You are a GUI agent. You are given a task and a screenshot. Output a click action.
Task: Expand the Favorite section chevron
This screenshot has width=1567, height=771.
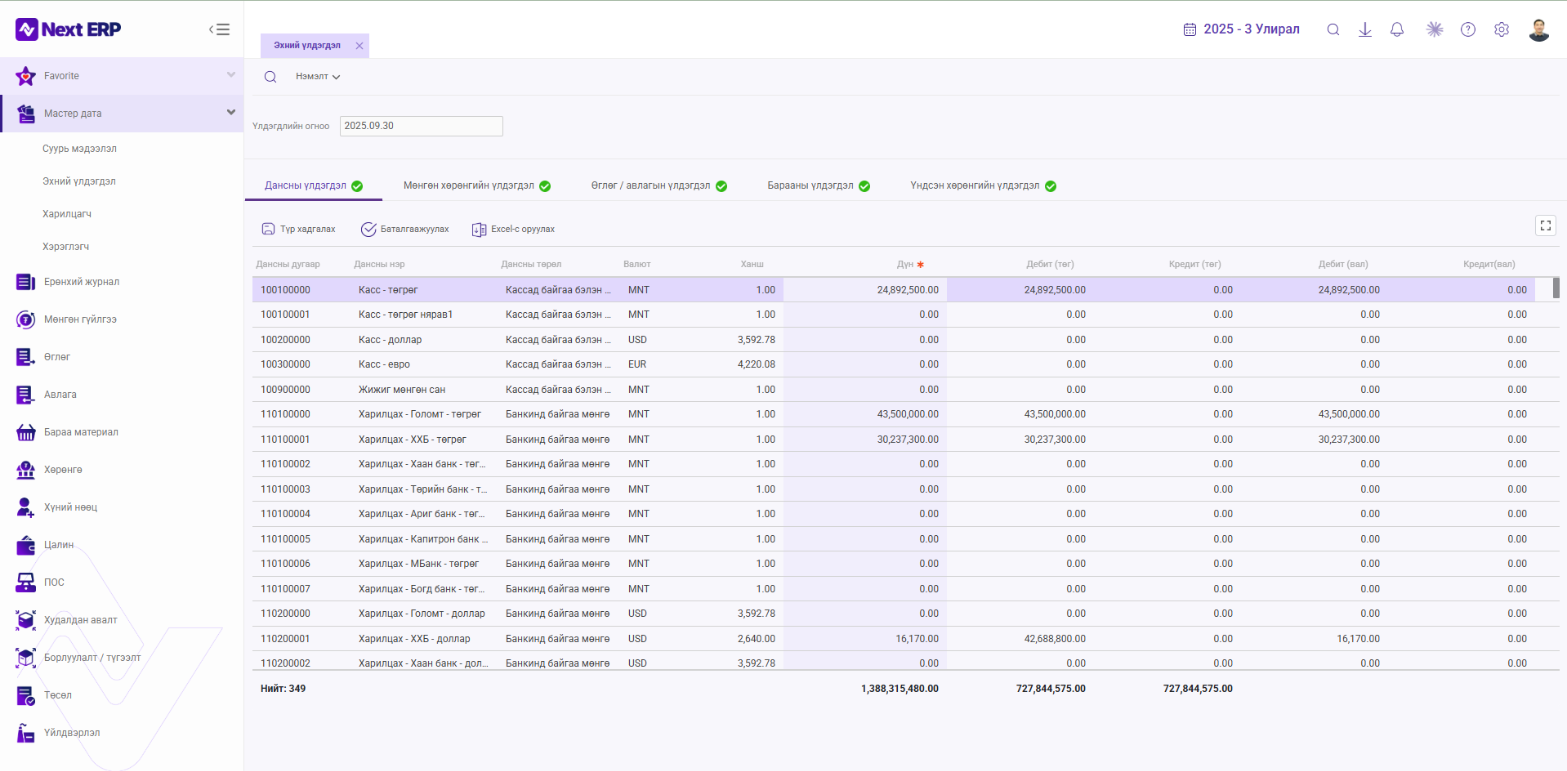231,75
